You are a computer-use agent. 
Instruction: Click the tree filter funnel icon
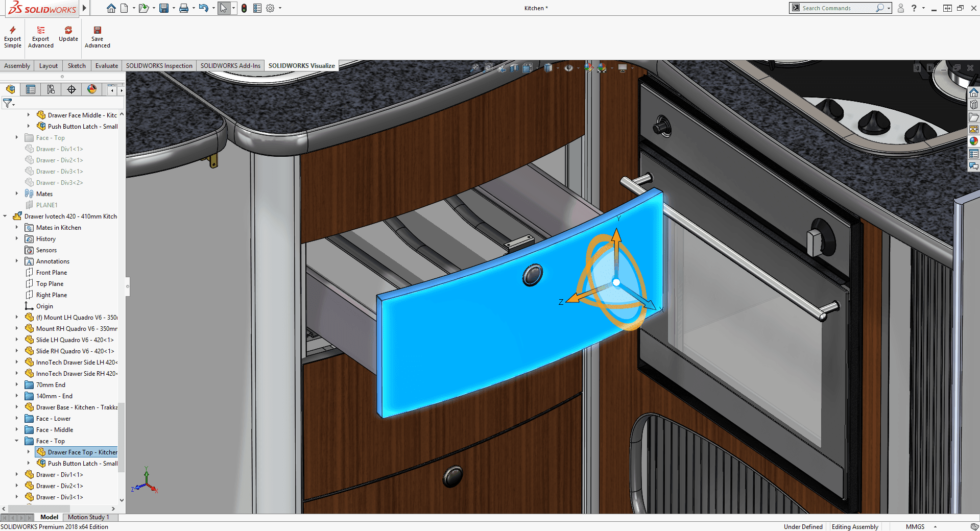7,103
